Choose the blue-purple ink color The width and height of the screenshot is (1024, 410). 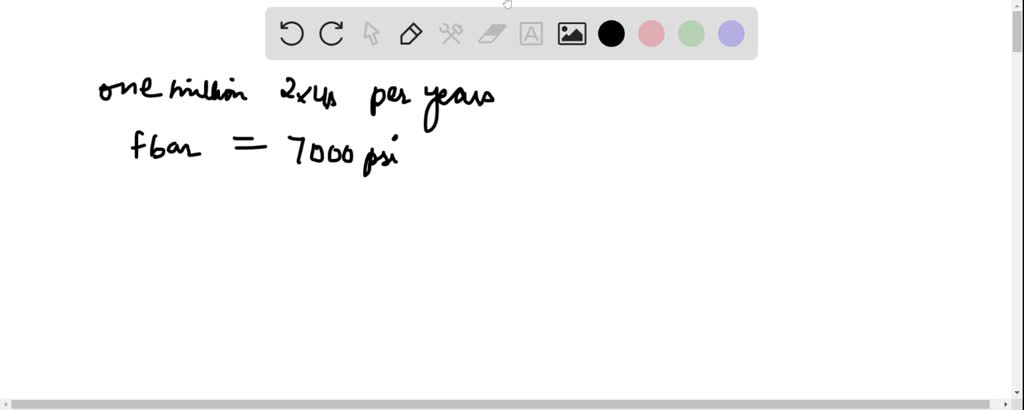731,34
